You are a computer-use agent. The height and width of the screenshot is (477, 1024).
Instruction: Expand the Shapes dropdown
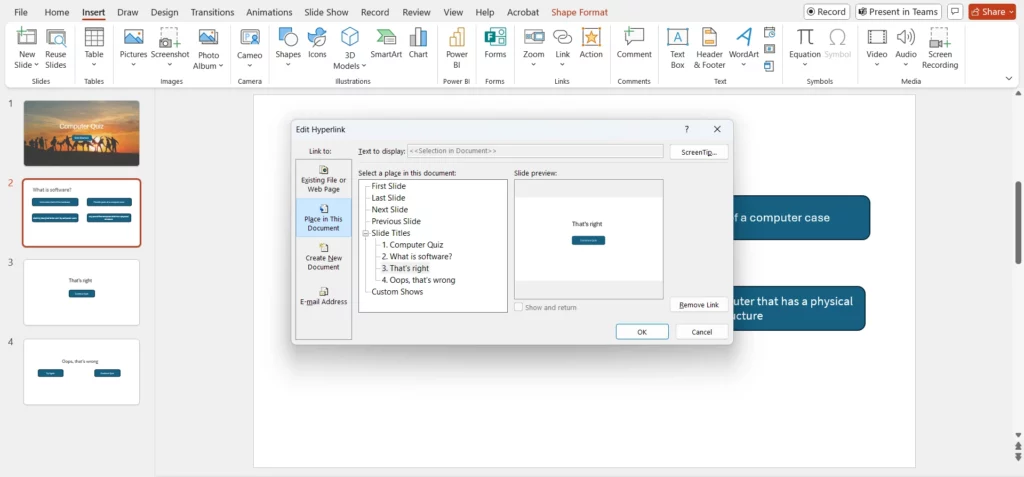point(288,65)
